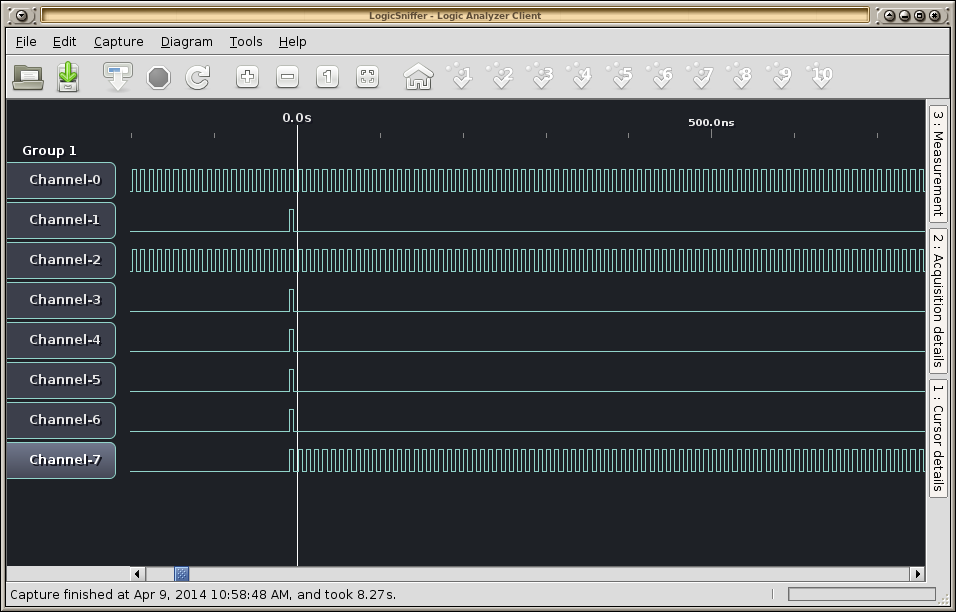
Task: Repeat the capture with the circular arrow icon
Action: [198, 77]
